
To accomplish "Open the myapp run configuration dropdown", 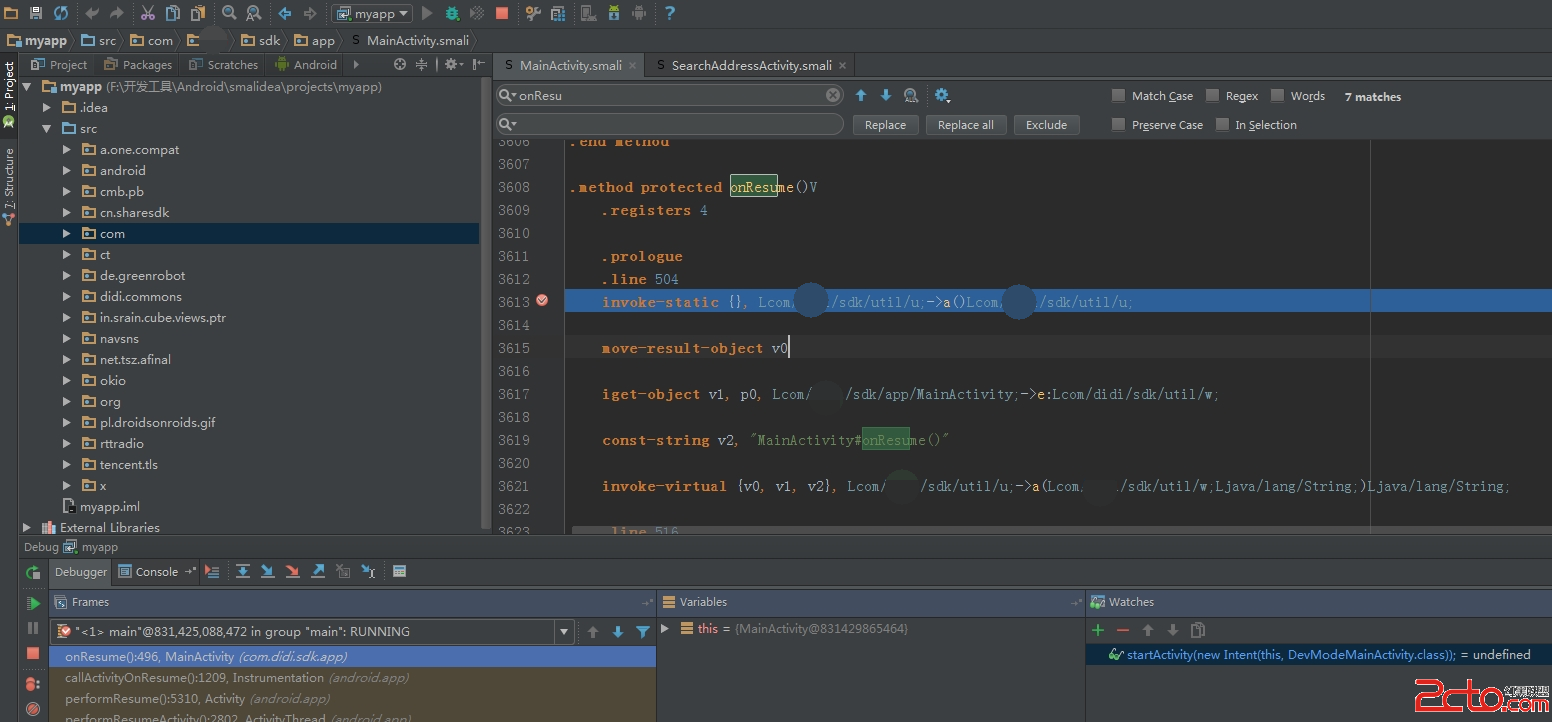I will [x=373, y=13].
